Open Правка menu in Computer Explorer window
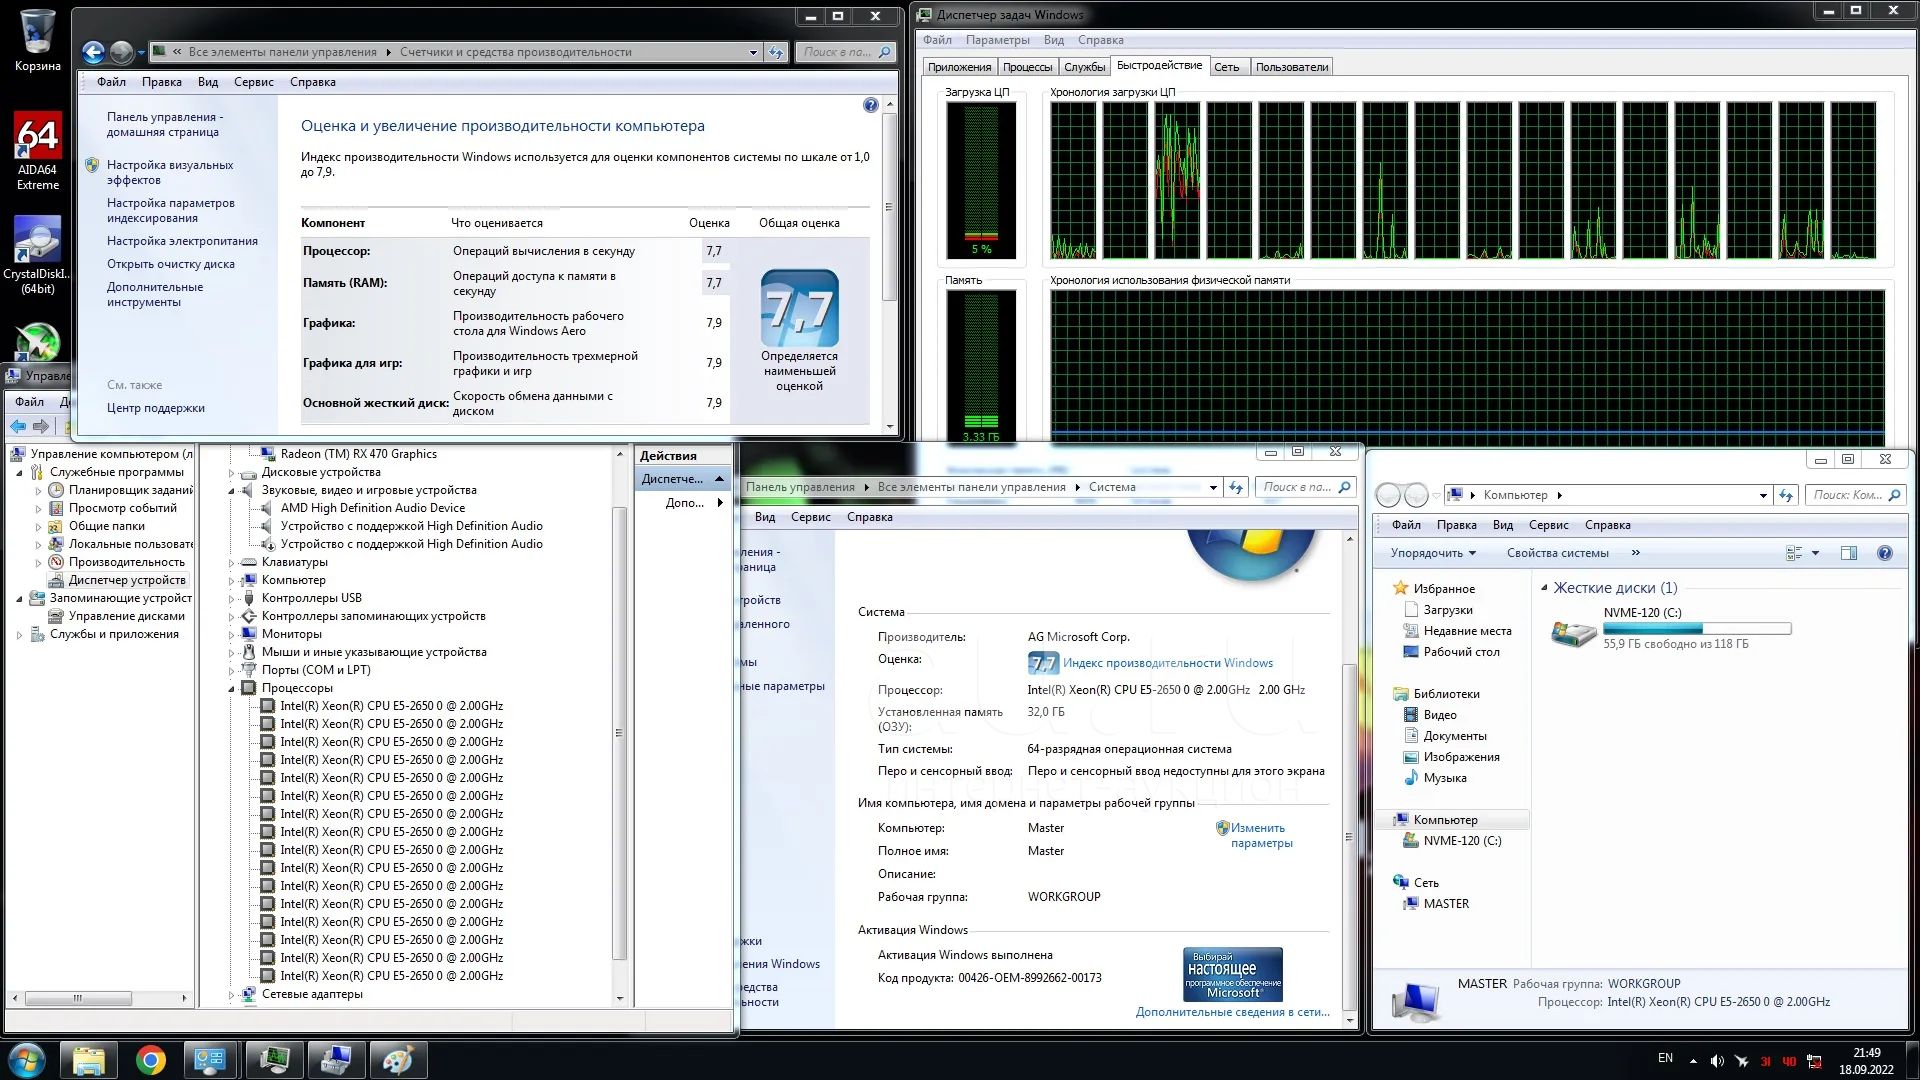 click(1456, 525)
